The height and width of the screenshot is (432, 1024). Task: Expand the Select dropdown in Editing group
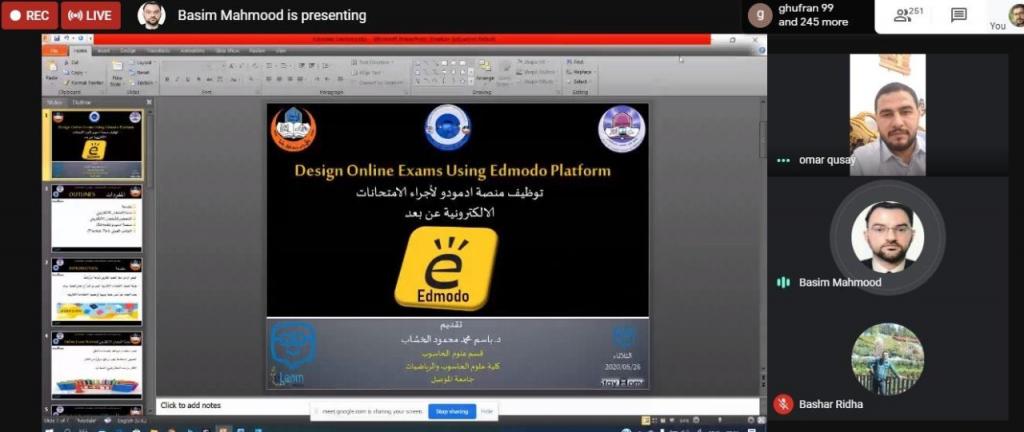tap(580, 82)
